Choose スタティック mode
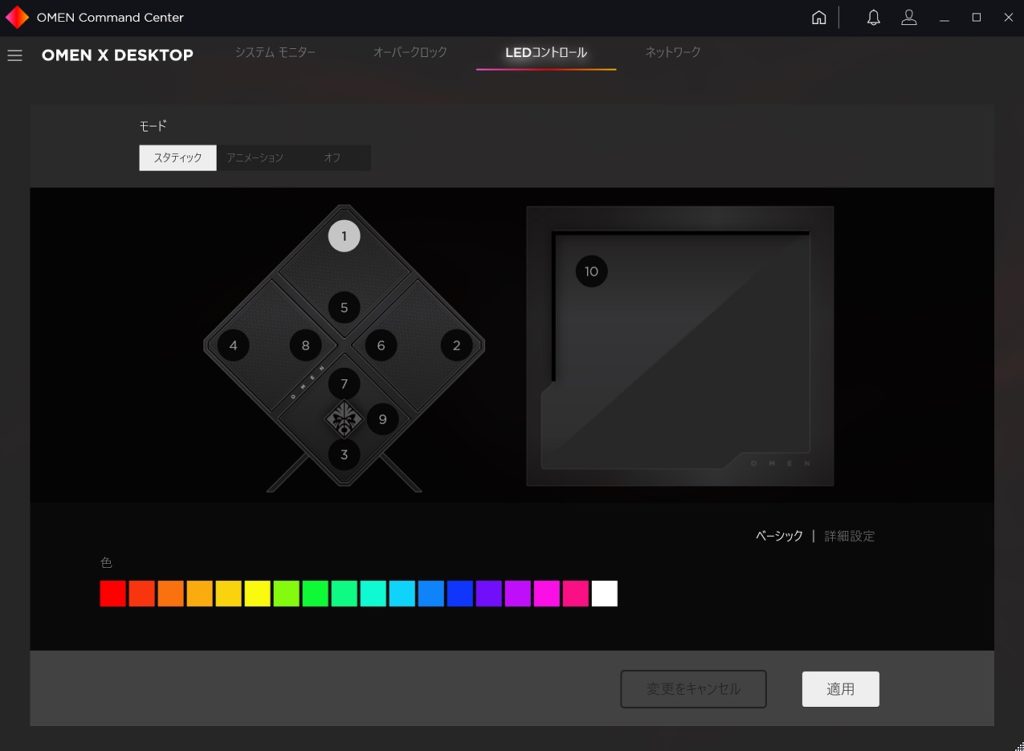The height and width of the screenshot is (751, 1024). 178,158
